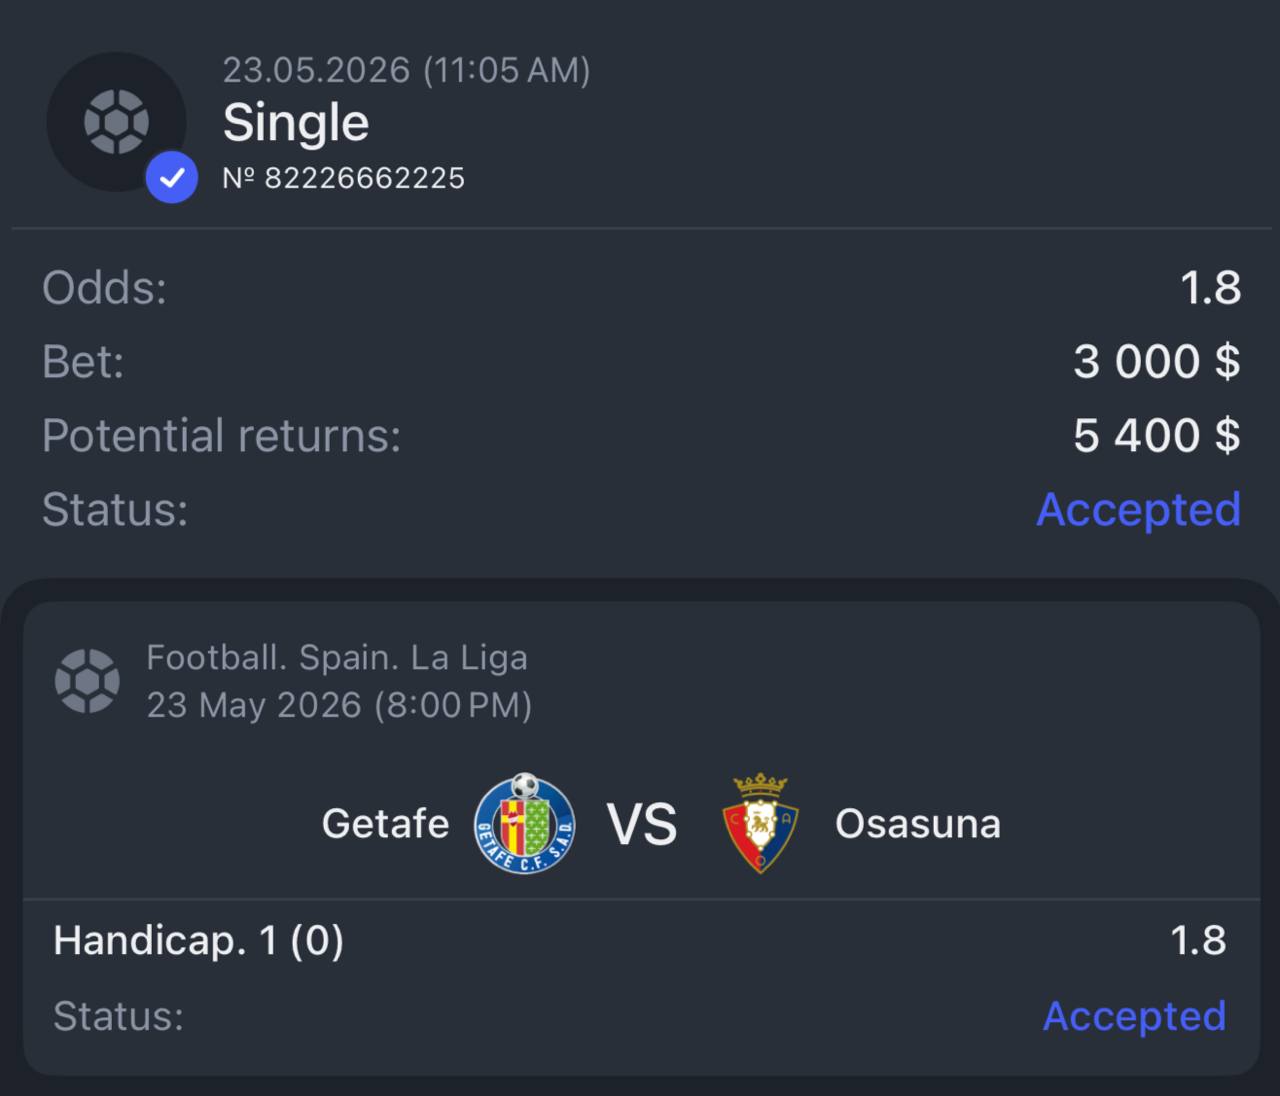Click the 5 400 $ potential returns
The width and height of the screenshot is (1280, 1096).
point(1157,436)
